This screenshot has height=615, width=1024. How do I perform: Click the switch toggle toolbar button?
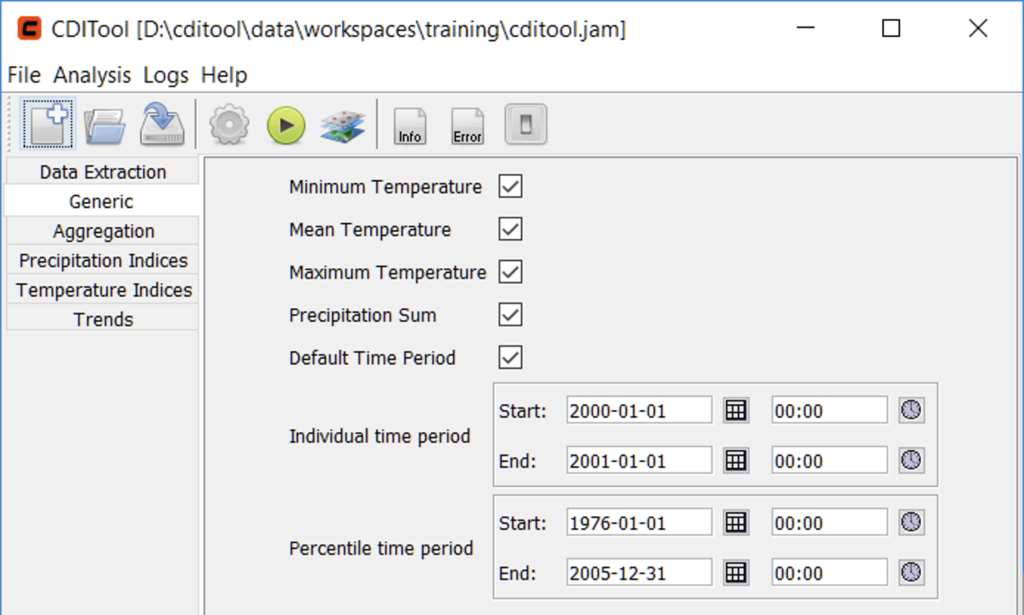point(525,126)
